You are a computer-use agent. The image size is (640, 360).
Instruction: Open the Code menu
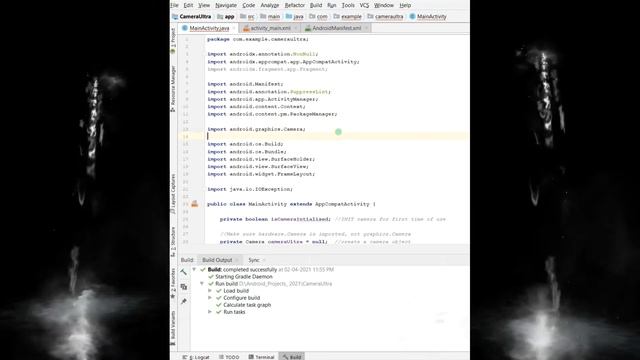[249, 5]
